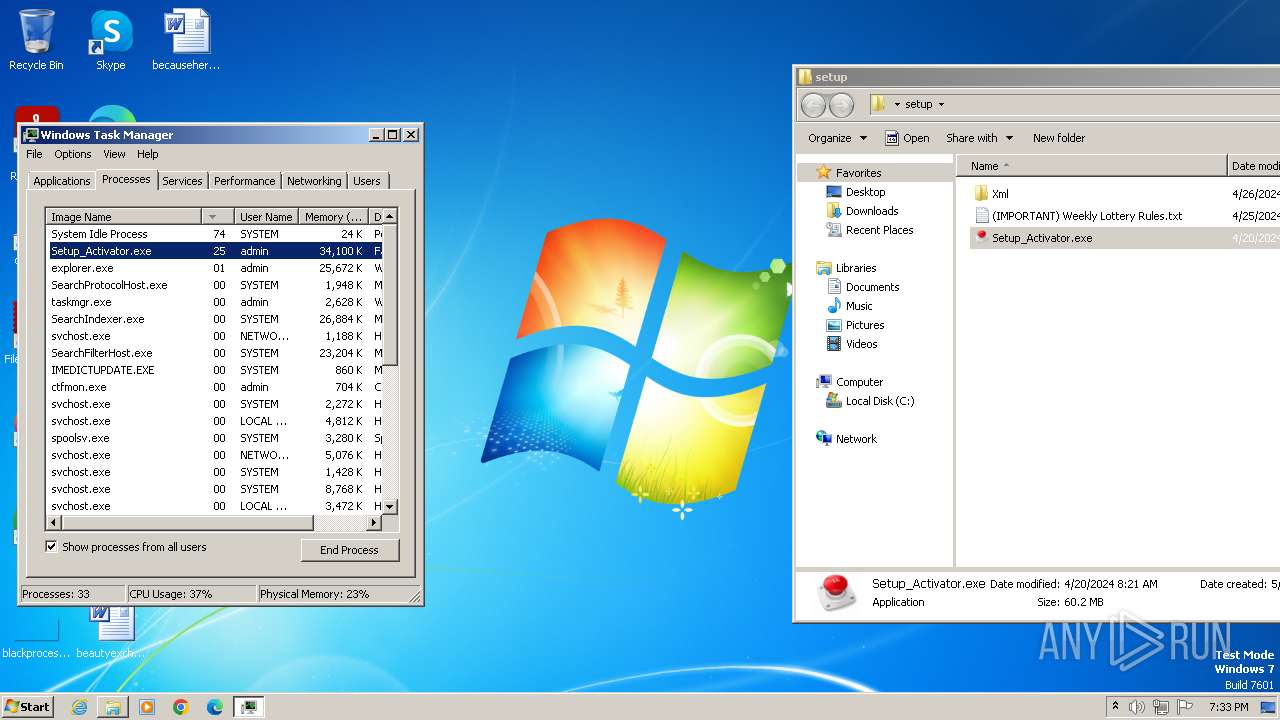This screenshot has height=720, width=1280.
Task: Launch Windows Media Player from taskbar
Action: click(147, 707)
